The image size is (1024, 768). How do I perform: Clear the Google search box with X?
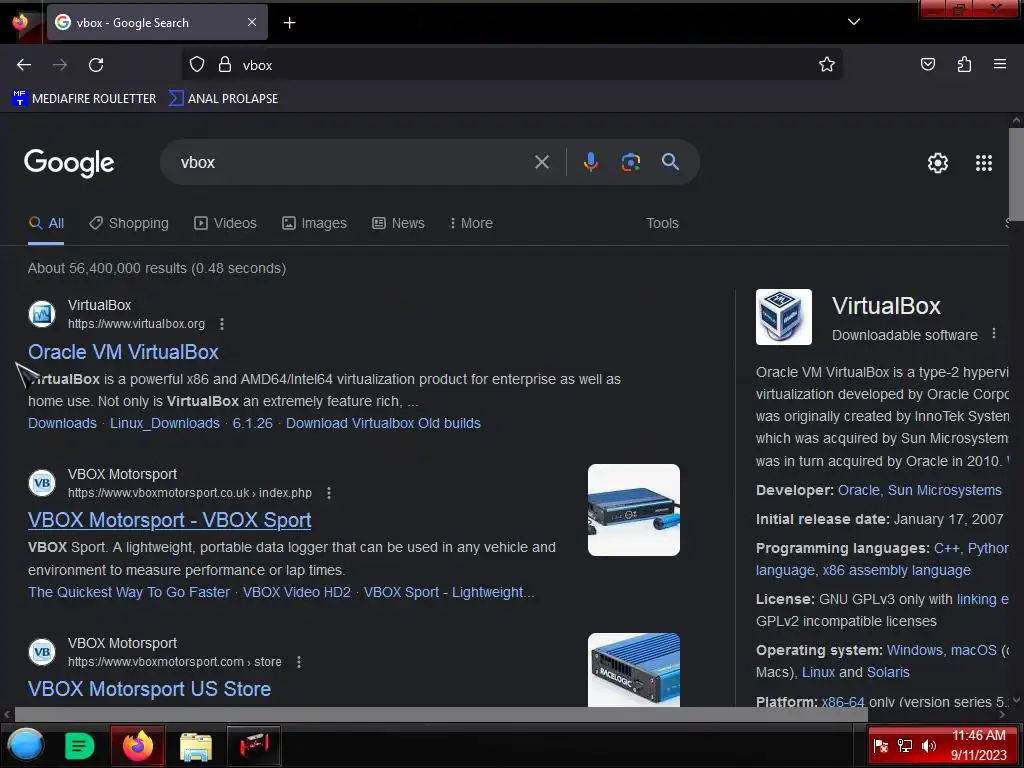pos(541,162)
